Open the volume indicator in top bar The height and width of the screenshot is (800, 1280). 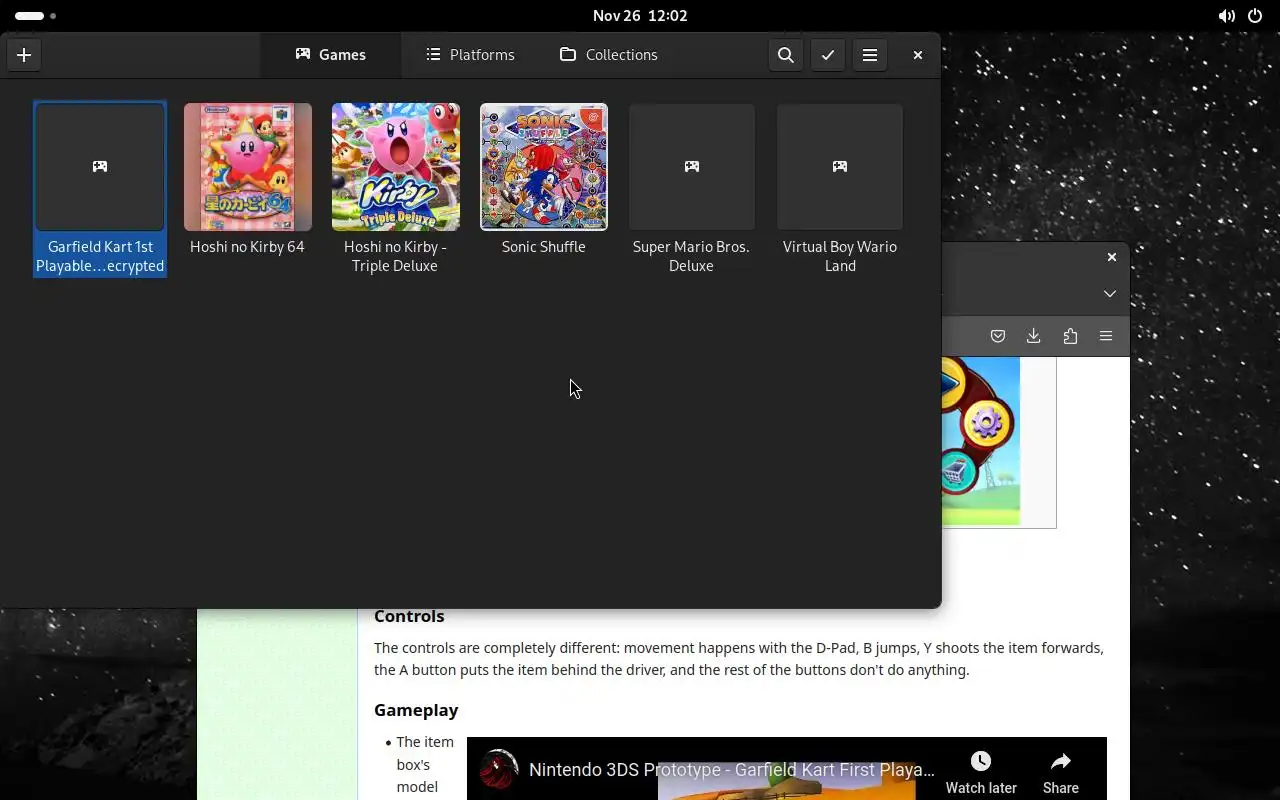(1226, 16)
